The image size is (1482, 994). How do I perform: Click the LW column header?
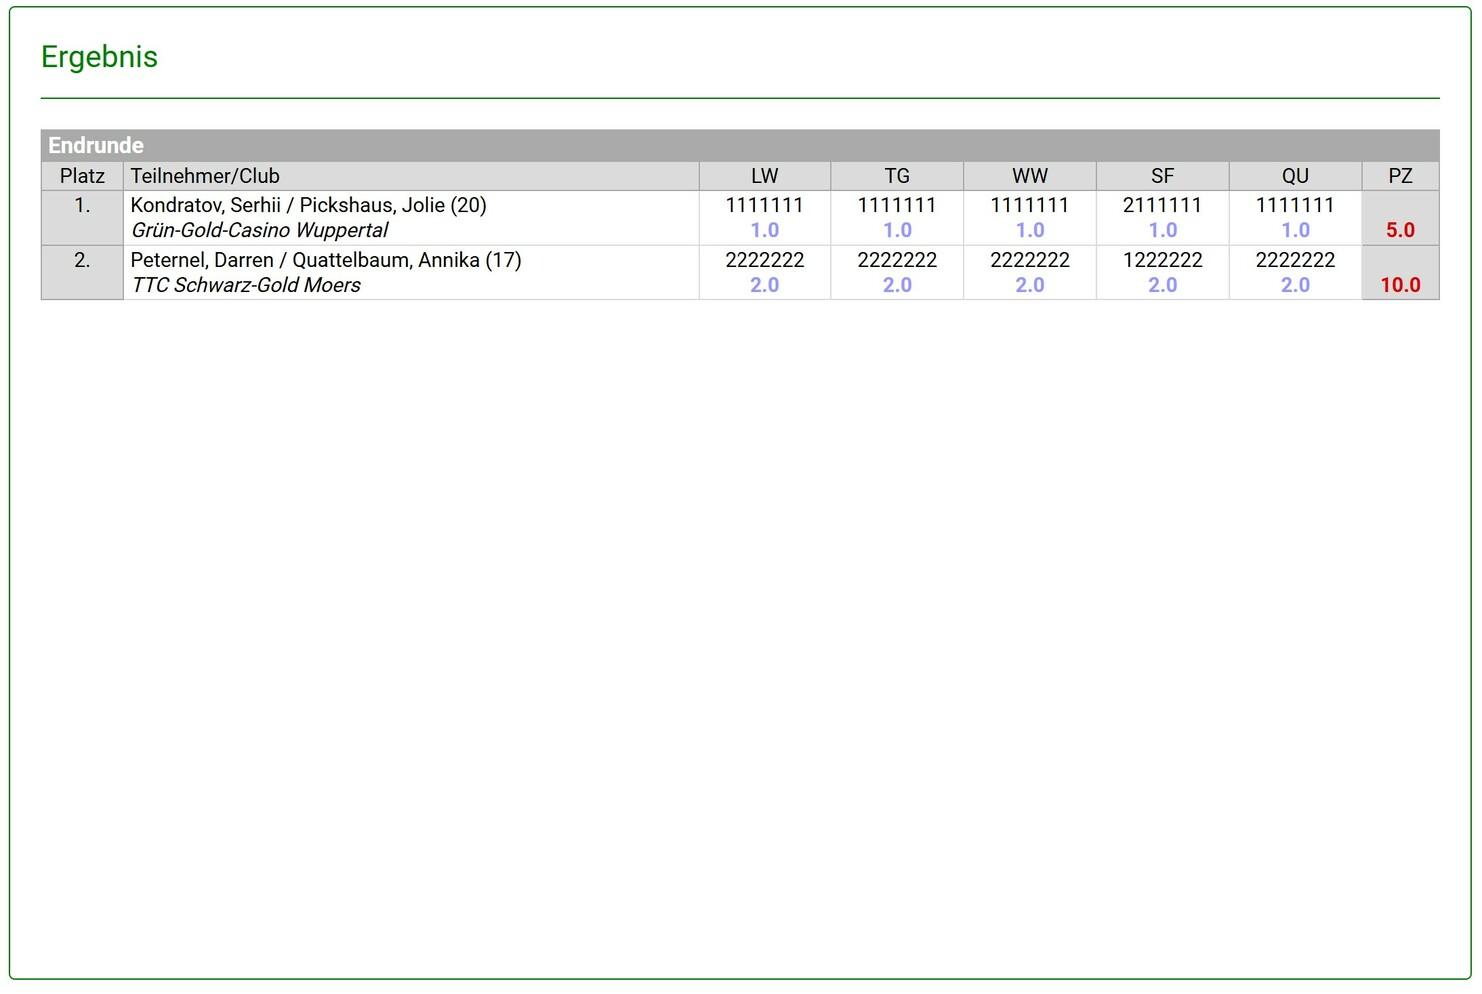click(x=764, y=176)
